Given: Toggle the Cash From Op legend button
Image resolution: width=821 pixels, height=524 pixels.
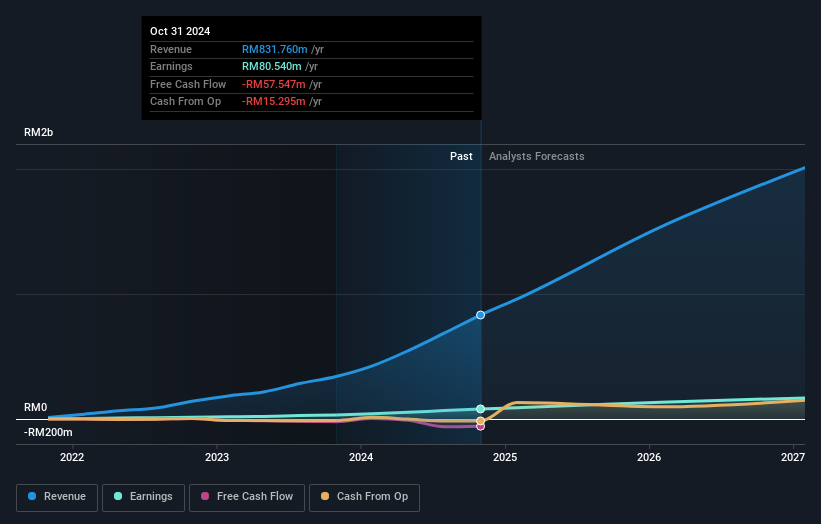Looking at the screenshot, I should 364,497.
